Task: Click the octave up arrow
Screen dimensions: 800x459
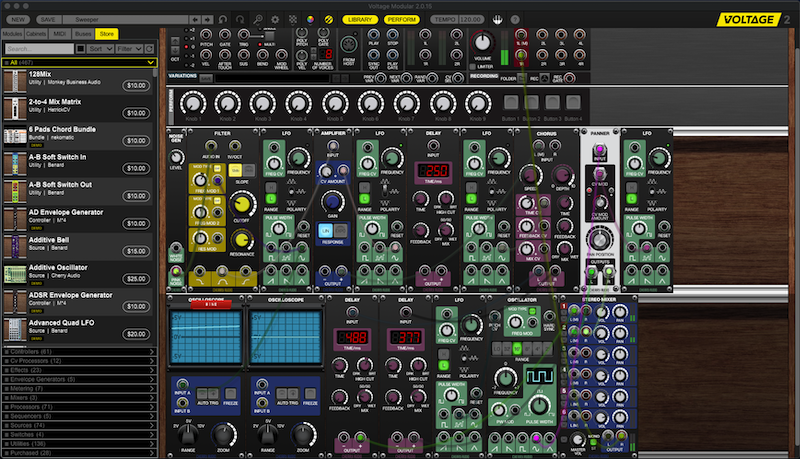Action: click(x=175, y=41)
